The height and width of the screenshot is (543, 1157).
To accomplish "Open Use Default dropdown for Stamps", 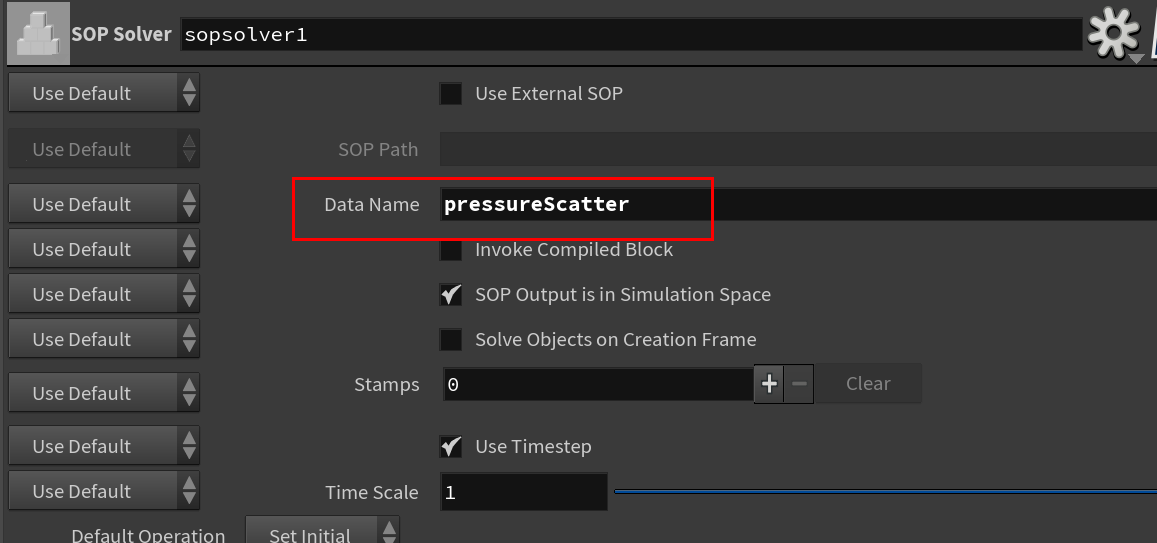I will [104, 392].
